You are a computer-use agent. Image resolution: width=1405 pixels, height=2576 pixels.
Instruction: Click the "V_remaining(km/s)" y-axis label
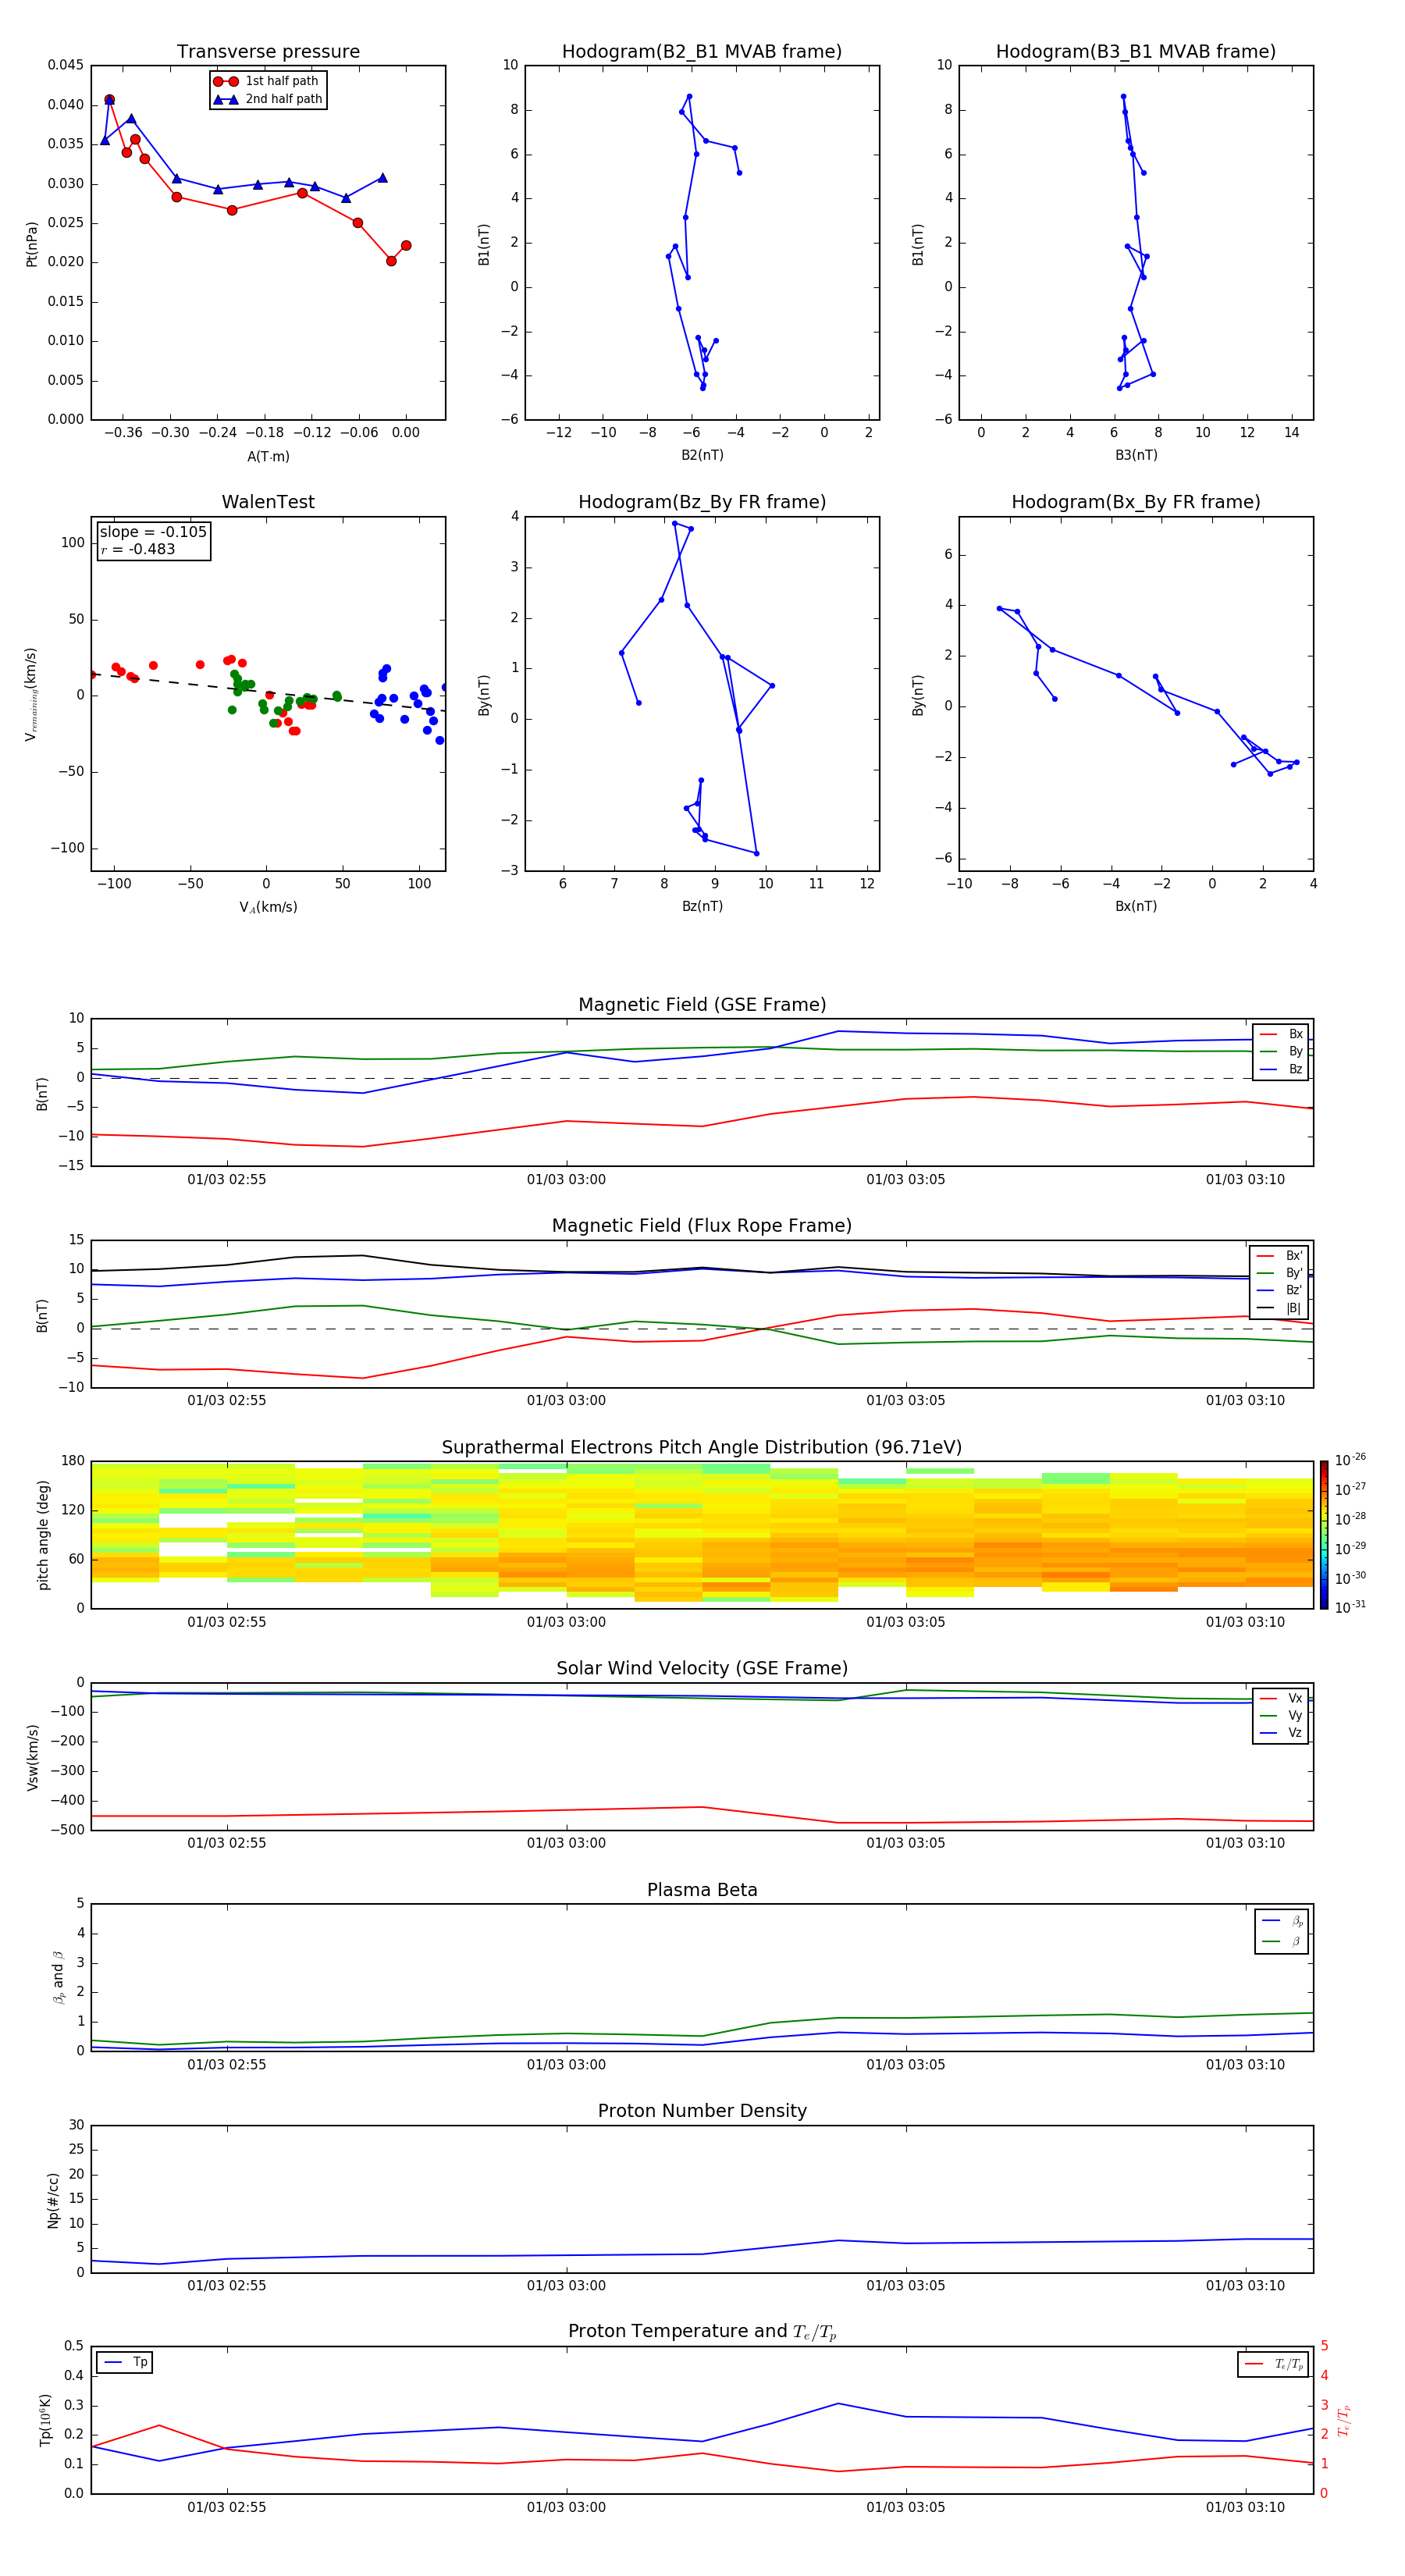click(x=31, y=694)
